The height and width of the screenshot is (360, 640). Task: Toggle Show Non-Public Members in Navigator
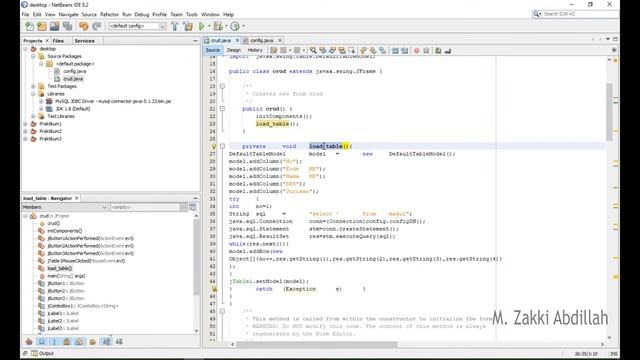[67, 342]
